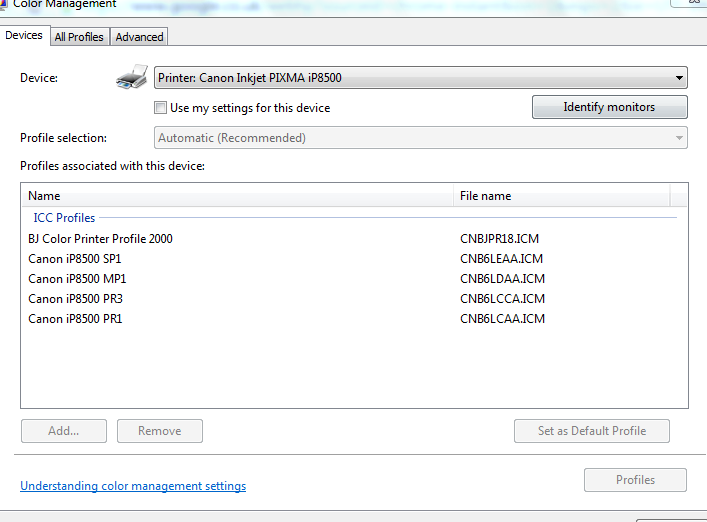Open the Advanced tab

coord(139,37)
